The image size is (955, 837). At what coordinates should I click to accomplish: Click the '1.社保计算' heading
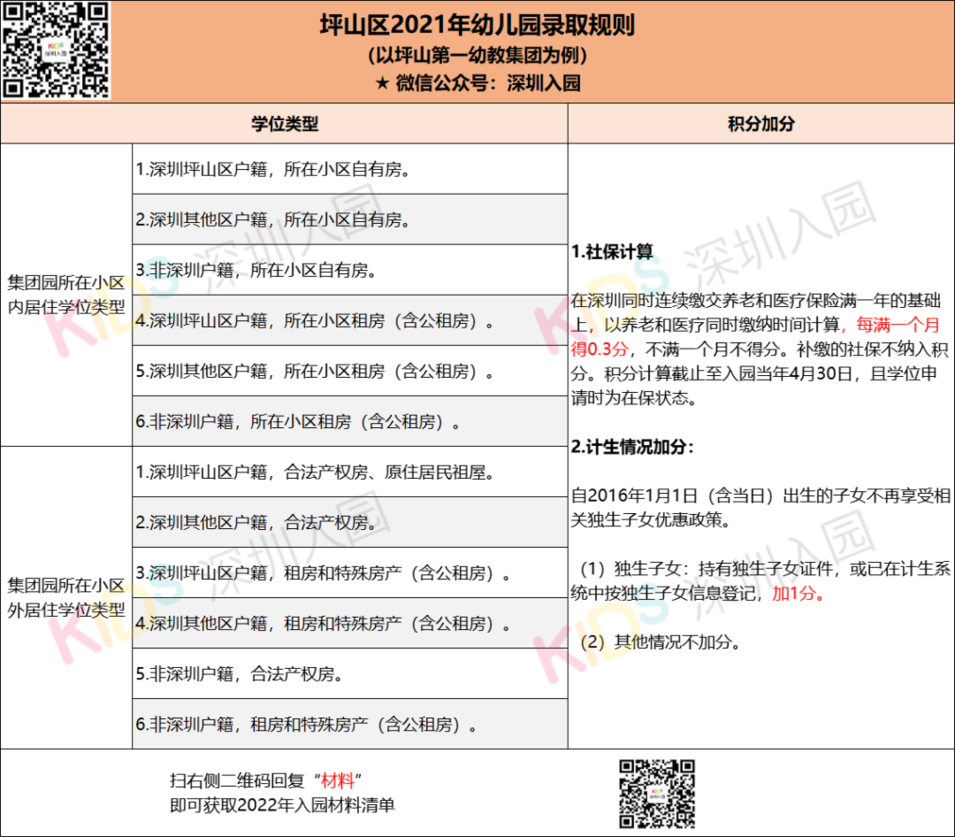[612, 252]
